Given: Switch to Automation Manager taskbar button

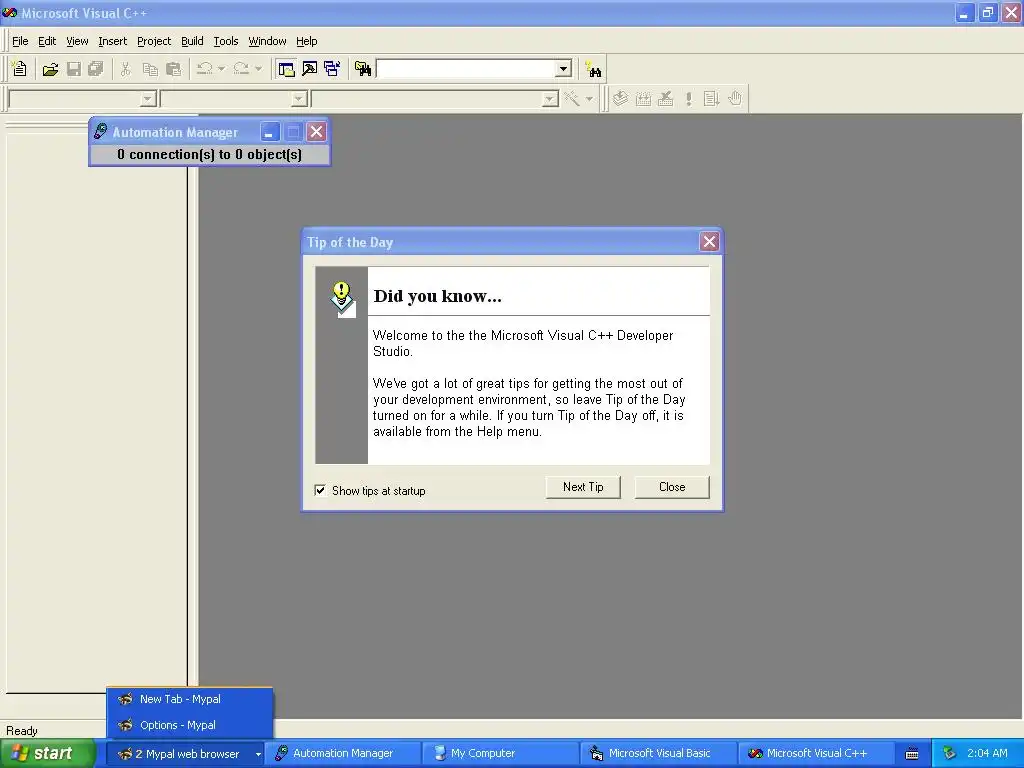Looking at the screenshot, I should [343, 754].
